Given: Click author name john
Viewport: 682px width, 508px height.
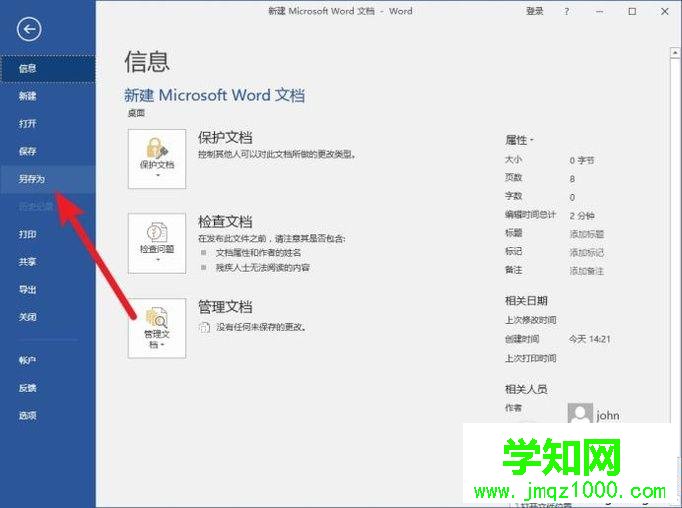Looking at the screenshot, I should [x=608, y=416].
